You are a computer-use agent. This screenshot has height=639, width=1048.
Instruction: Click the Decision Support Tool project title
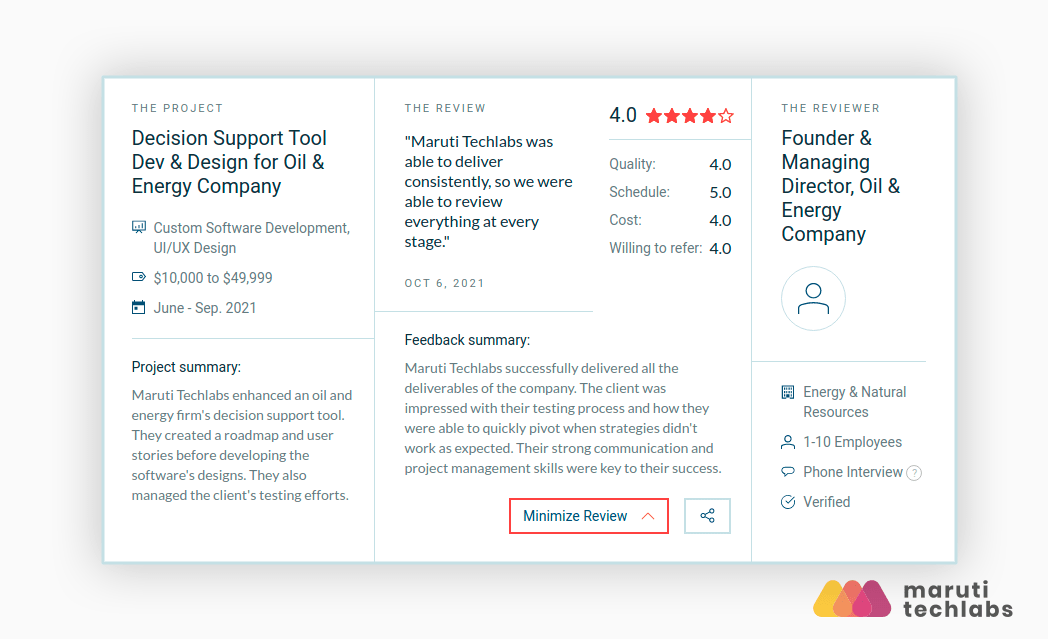click(x=229, y=162)
